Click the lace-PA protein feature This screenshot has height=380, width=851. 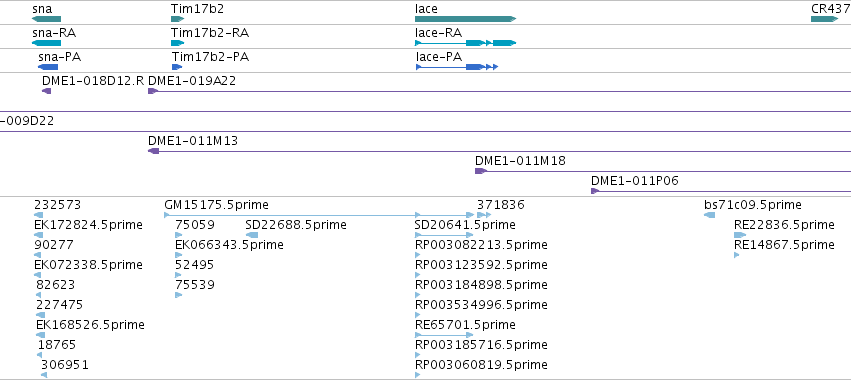coord(456,67)
